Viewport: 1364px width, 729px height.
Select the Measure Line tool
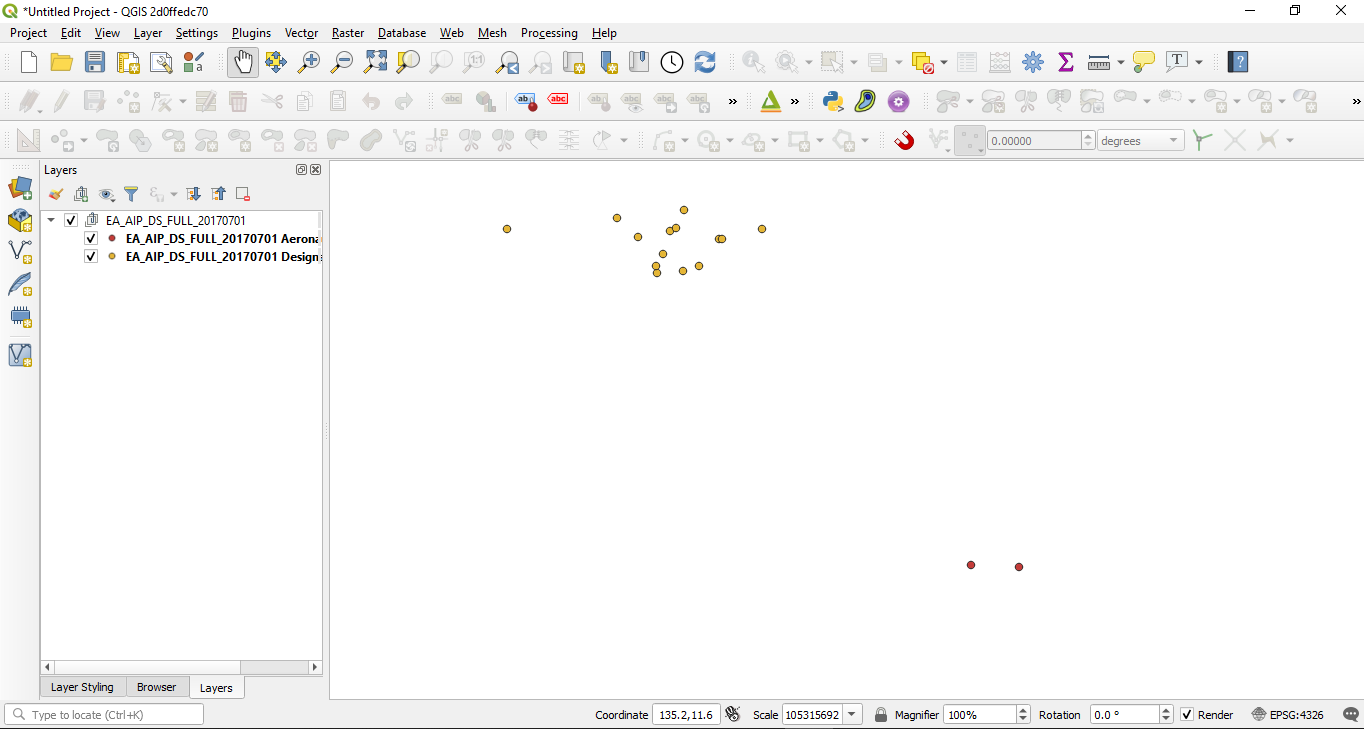click(1099, 61)
